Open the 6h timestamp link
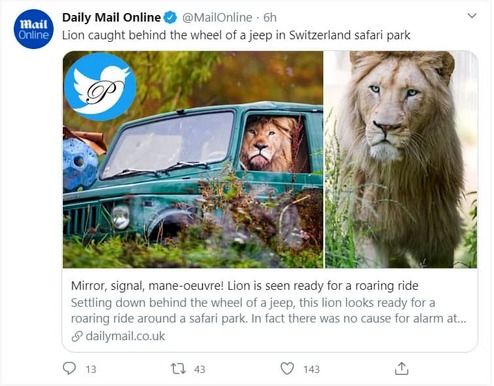 (270, 18)
